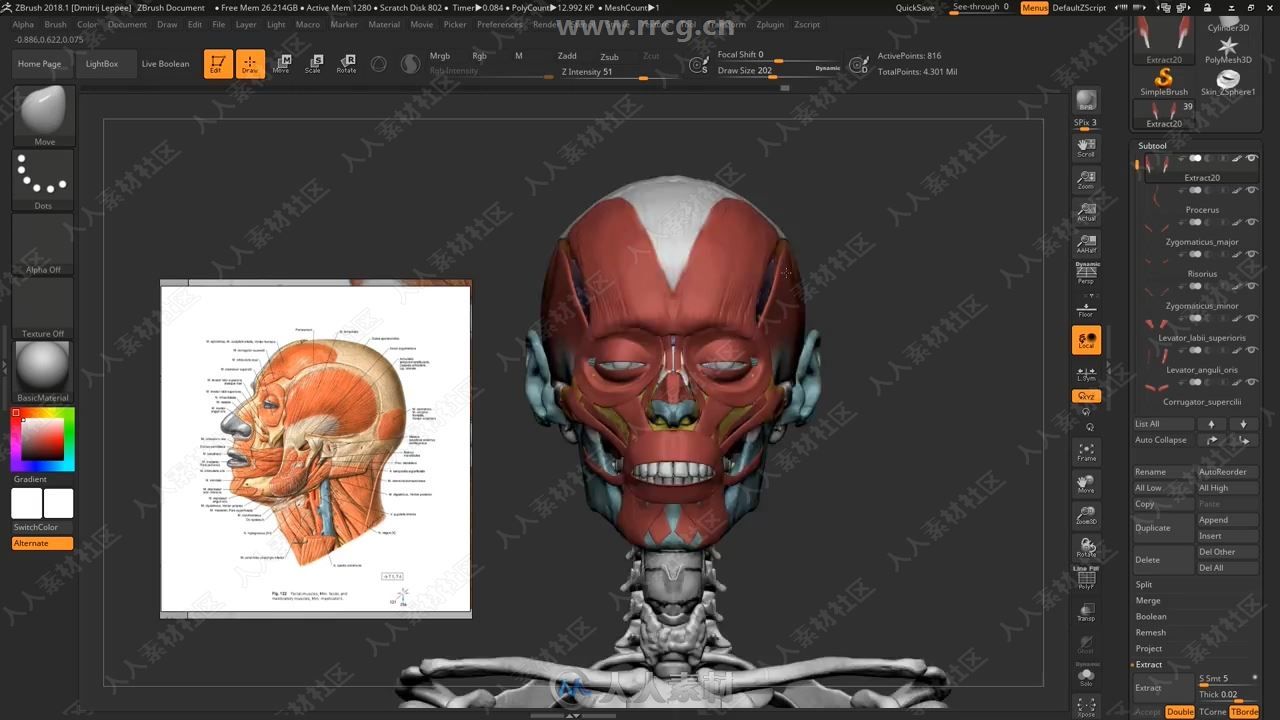
Task: Toggle the Alternate button
Action: [43, 543]
